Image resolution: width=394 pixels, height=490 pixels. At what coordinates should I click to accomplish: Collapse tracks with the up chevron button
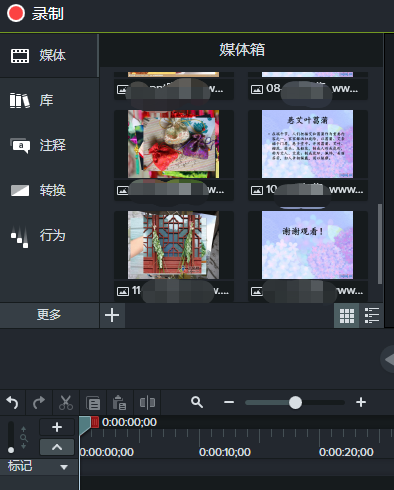57,447
